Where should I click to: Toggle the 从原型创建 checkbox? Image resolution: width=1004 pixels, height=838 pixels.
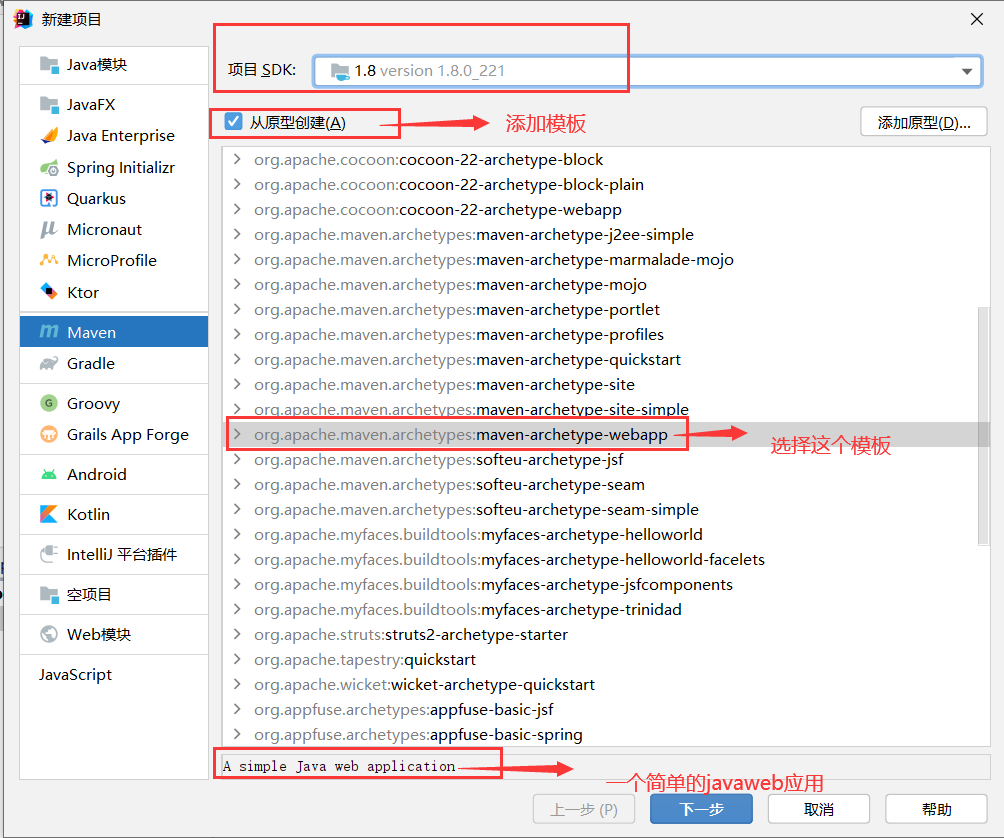click(x=233, y=122)
